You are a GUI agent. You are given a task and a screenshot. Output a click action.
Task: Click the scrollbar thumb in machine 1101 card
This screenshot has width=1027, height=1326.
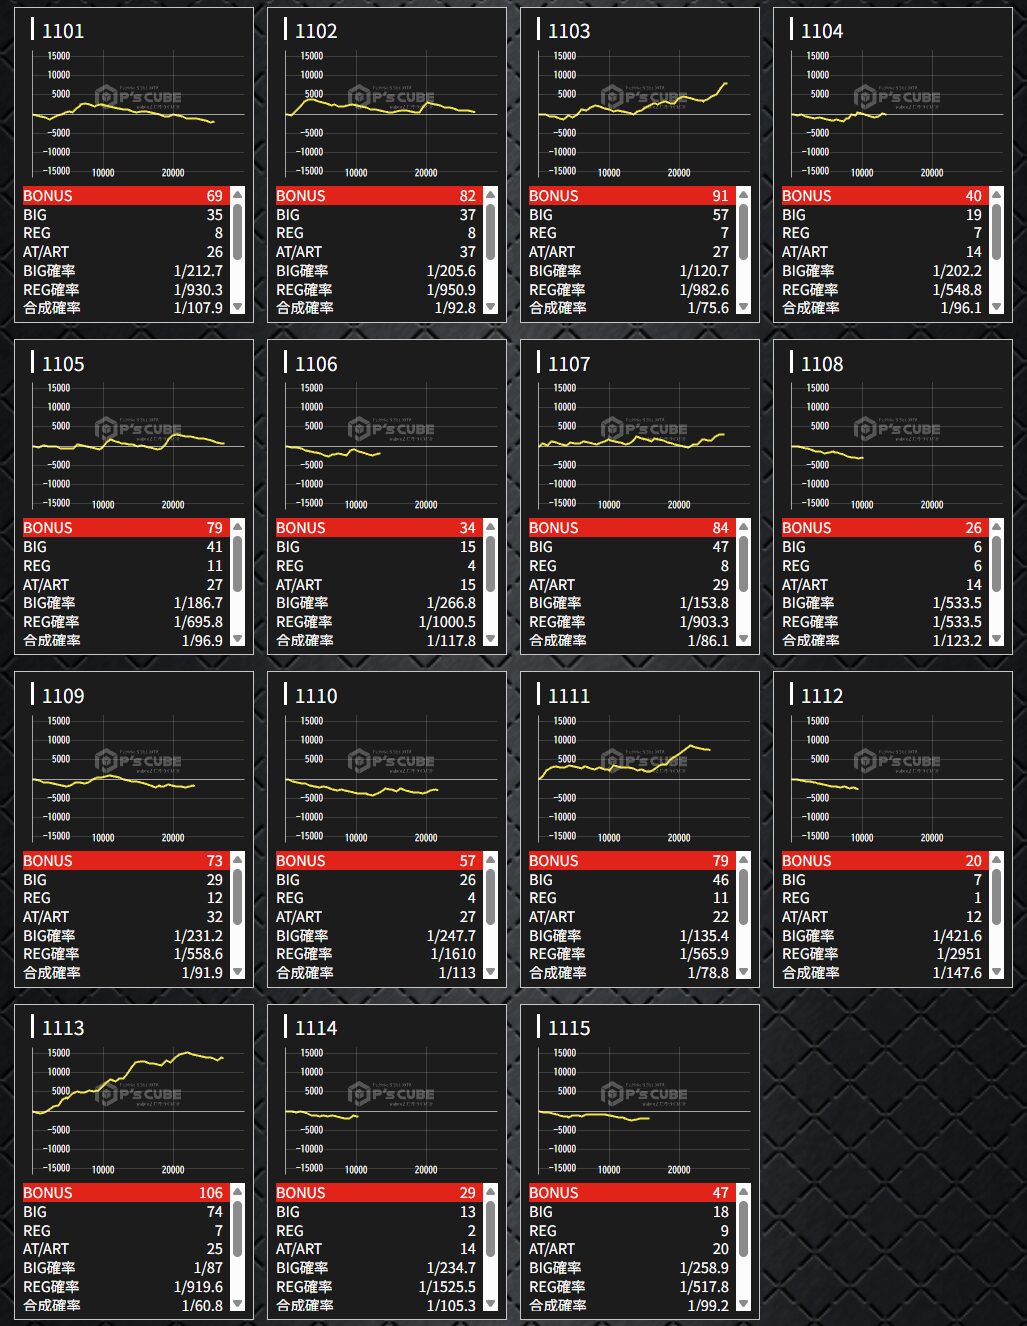[238, 231]
